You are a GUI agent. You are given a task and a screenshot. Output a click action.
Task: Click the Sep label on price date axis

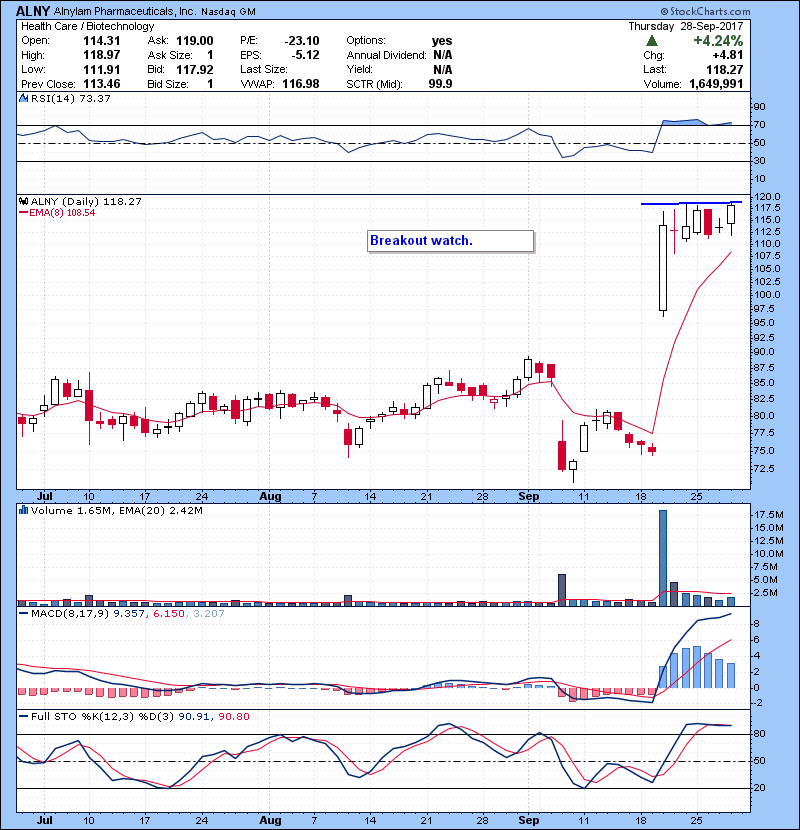[x=527, y=495]
